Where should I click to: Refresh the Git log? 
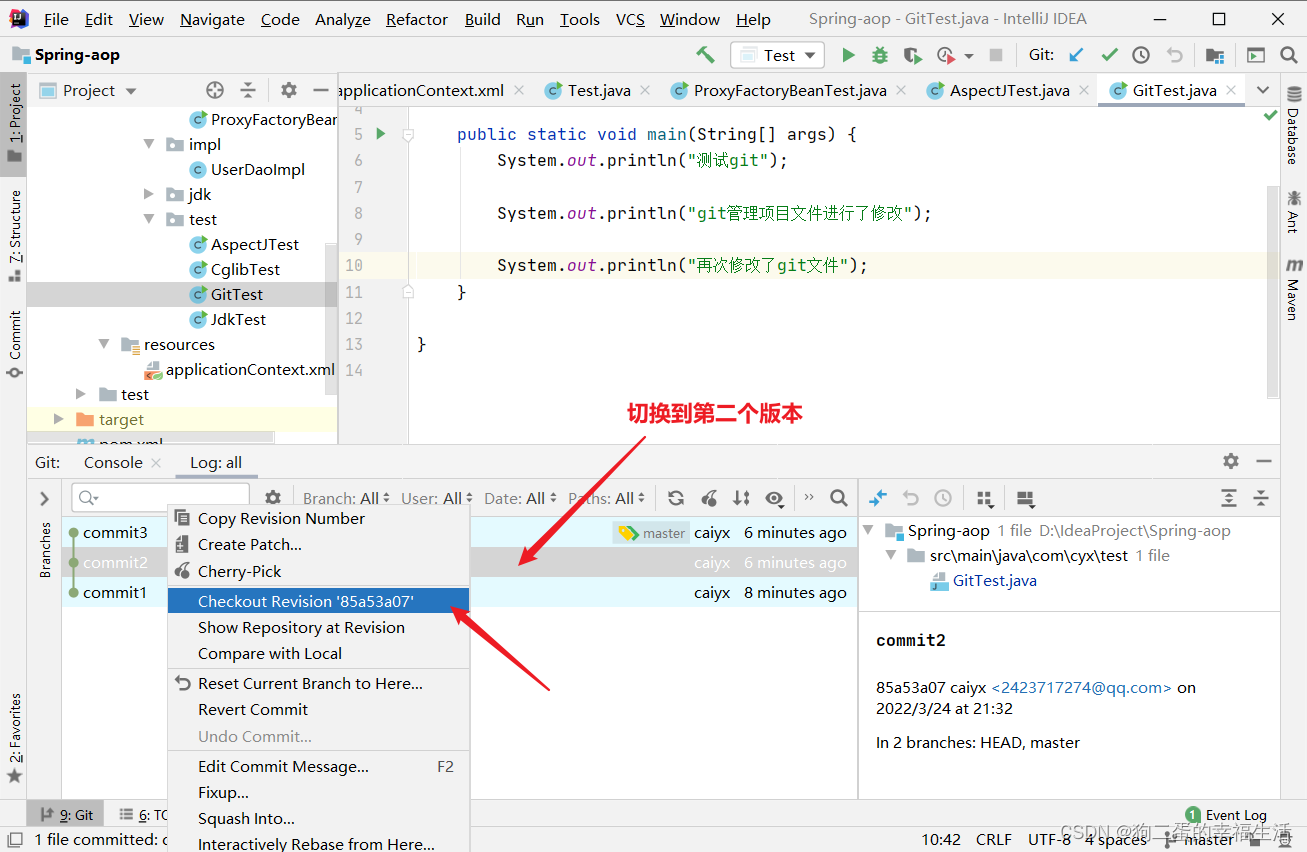(x=676, y=498)
